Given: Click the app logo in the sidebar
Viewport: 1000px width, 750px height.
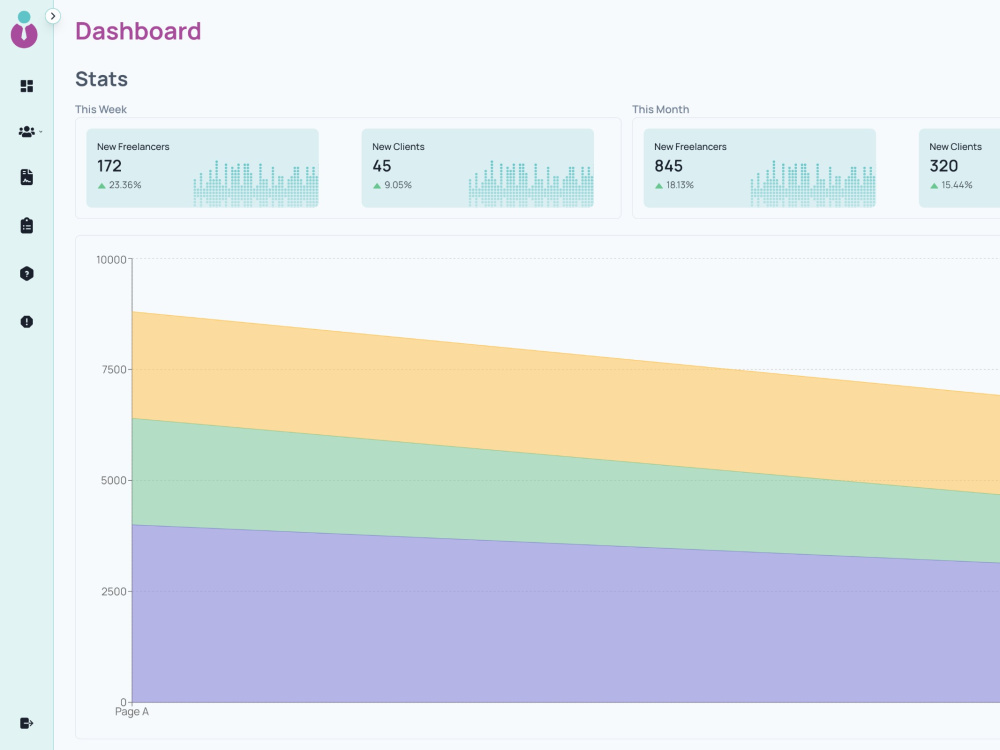Looking at the screenshot, I should [x=24, y=29].
